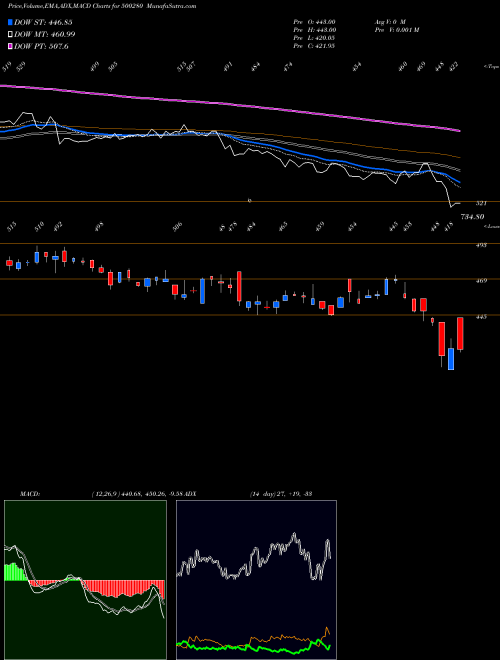Viewport: 500px width, 660px height.
Task: Click the green histogram bars in the MACD panel
Action: click(15, 572)
